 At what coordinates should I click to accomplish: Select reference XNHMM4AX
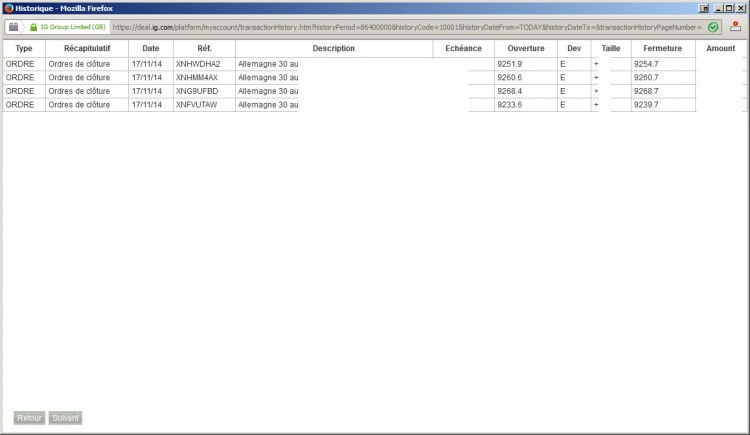pos(197,78)
